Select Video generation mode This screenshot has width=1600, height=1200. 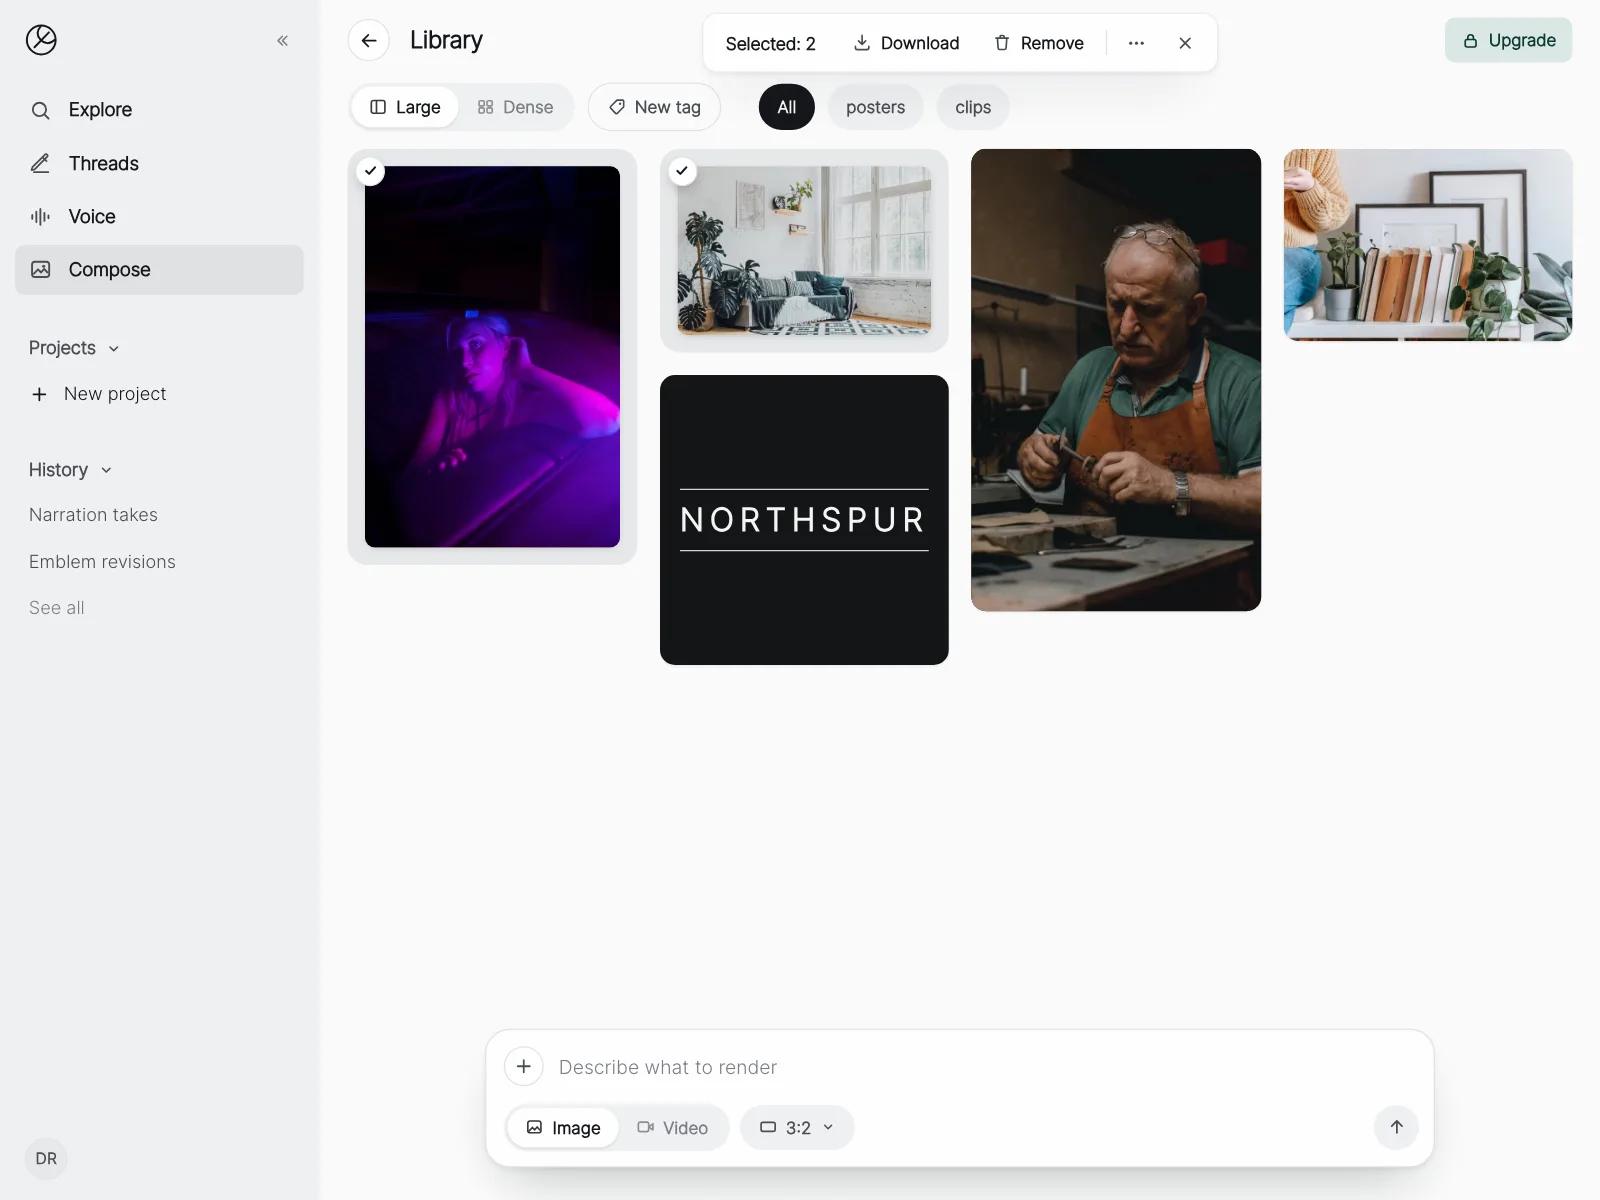(x=672, y=1128)
